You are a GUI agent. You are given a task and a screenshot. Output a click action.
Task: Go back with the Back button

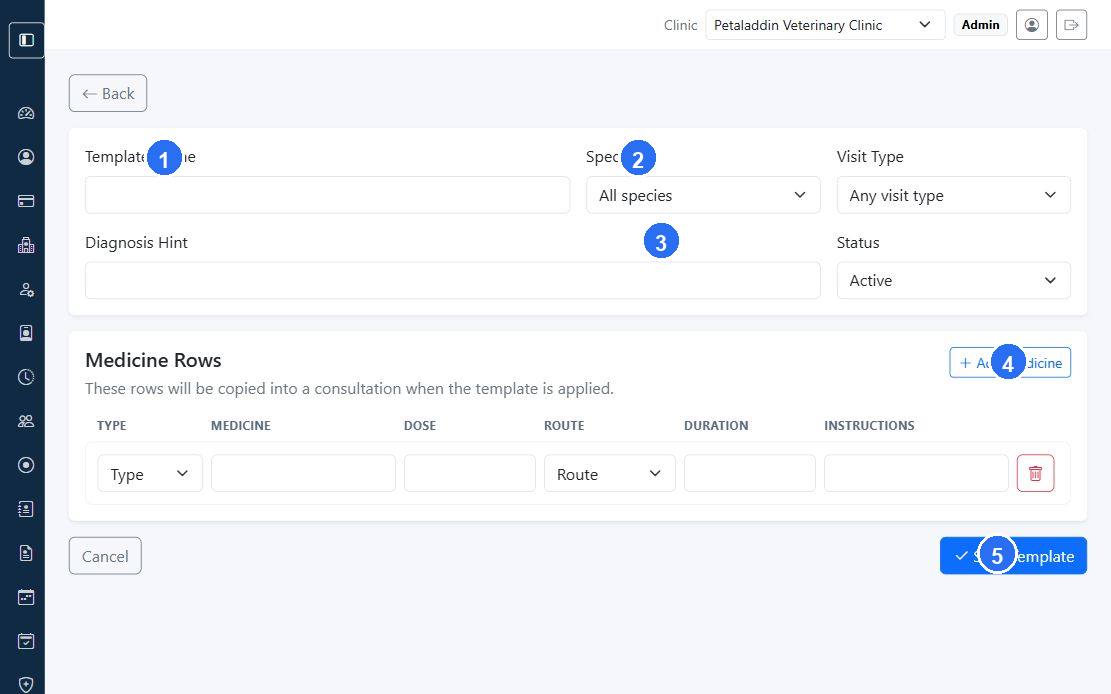coord(108,93)
